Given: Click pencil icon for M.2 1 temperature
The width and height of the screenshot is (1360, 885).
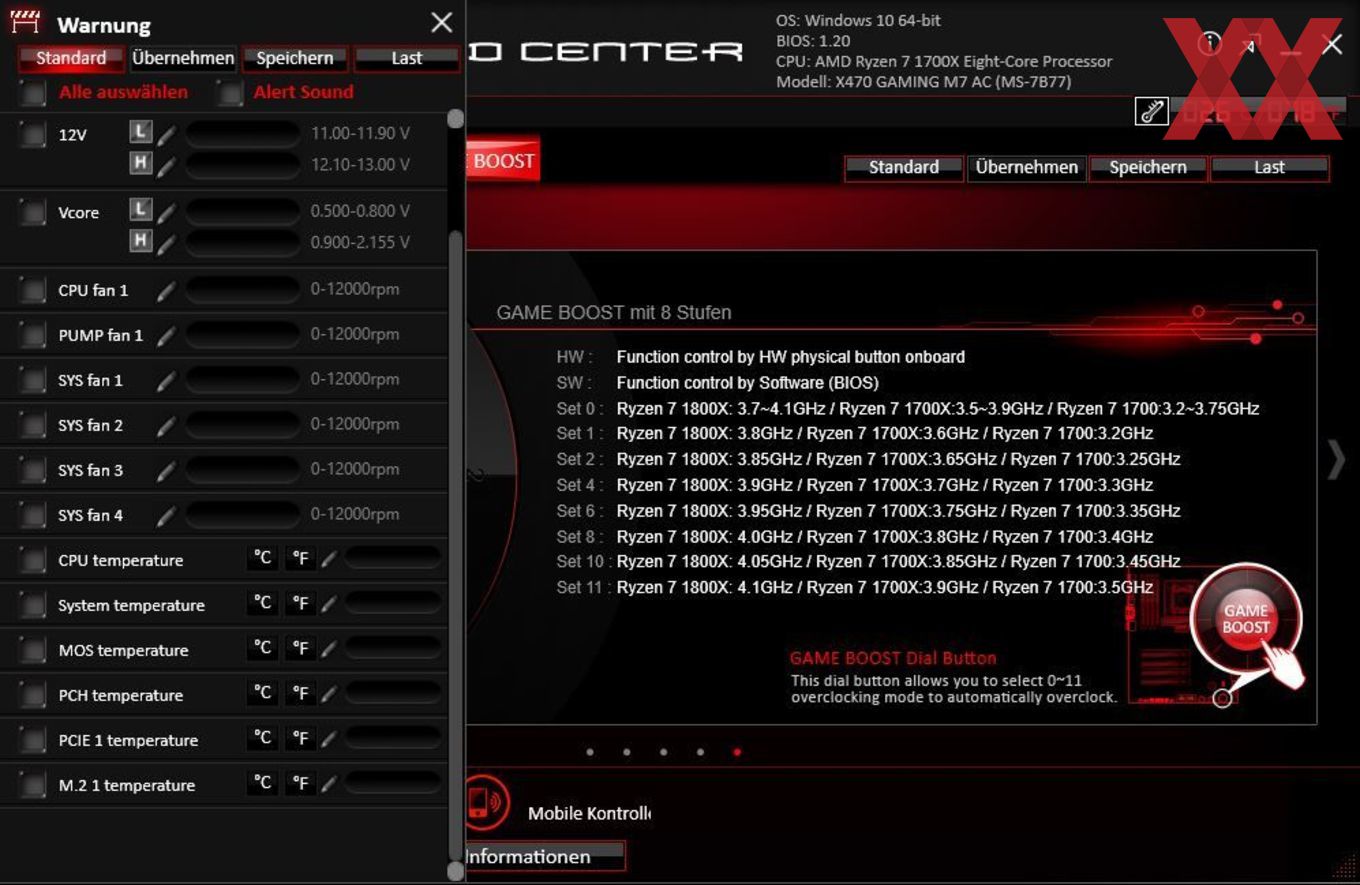Looking at the screenshot, I should pos(329,784).
